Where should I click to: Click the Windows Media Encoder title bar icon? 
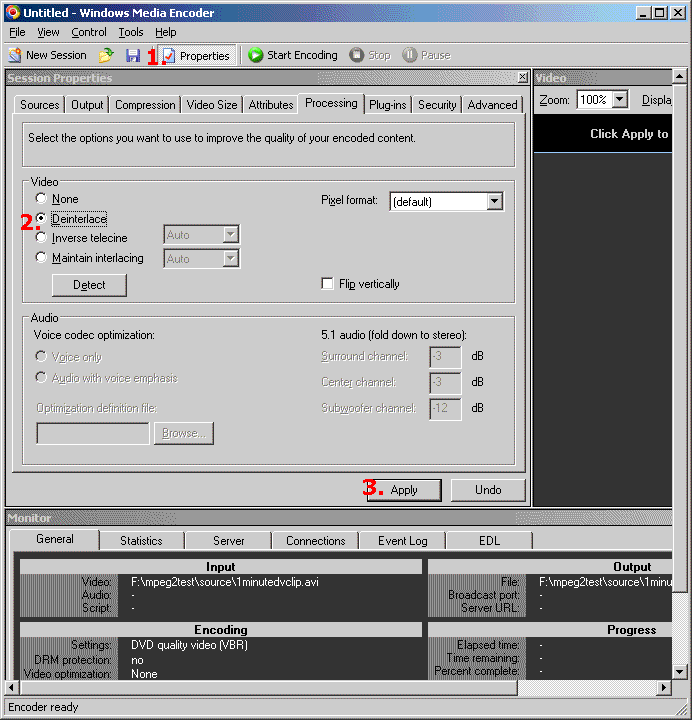pyautogui.click(x=12, y=12)
